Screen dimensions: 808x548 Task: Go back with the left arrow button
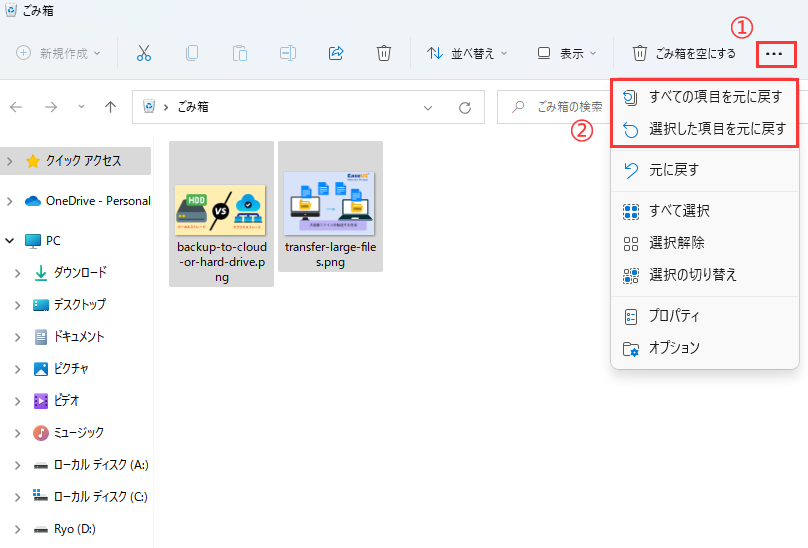pos(16,107)
